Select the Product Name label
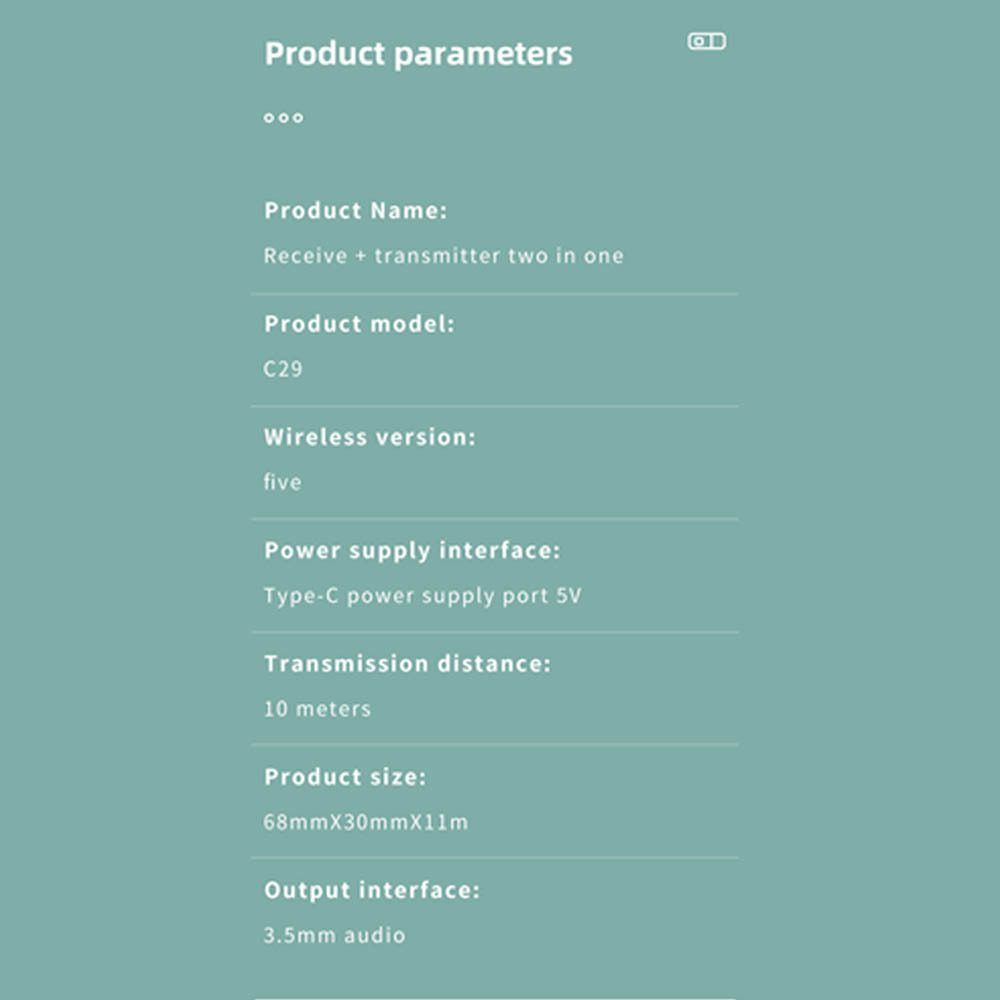The width and height of the screenshot is (1000, 1000). [x=355, y=211]
